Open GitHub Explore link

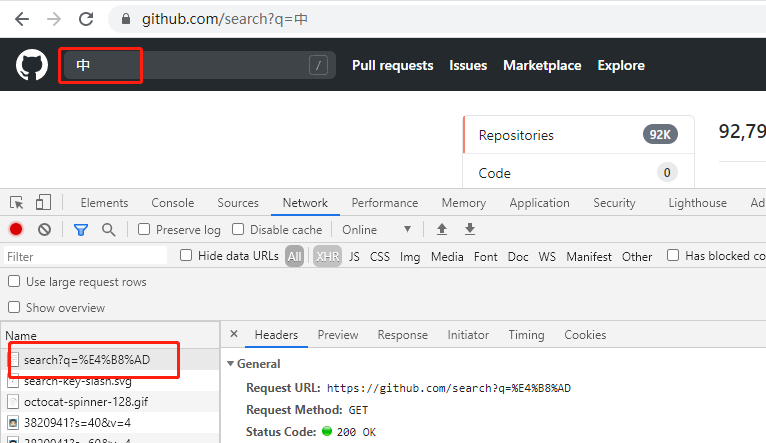621,65
